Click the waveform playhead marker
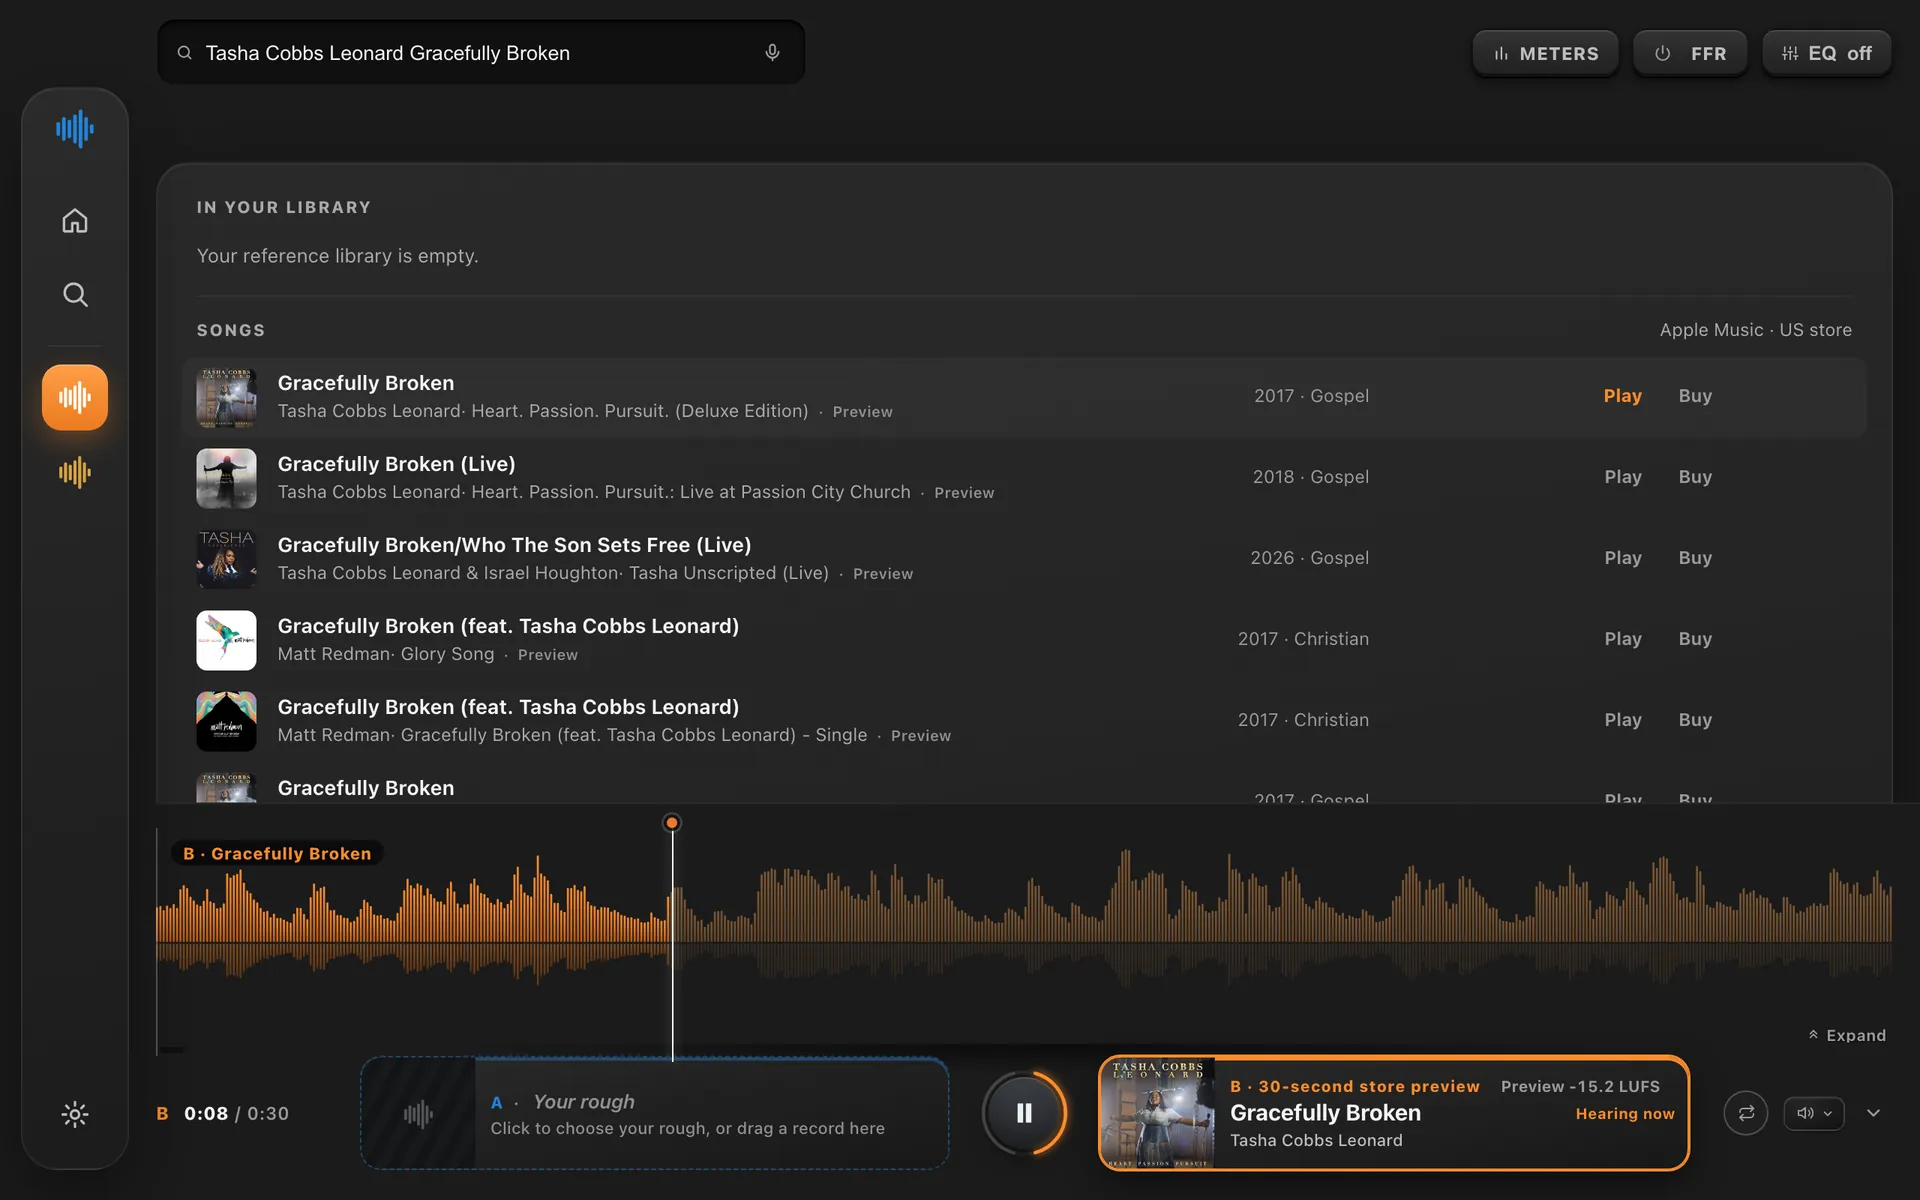1920x1200 pixels. (672, 823)
